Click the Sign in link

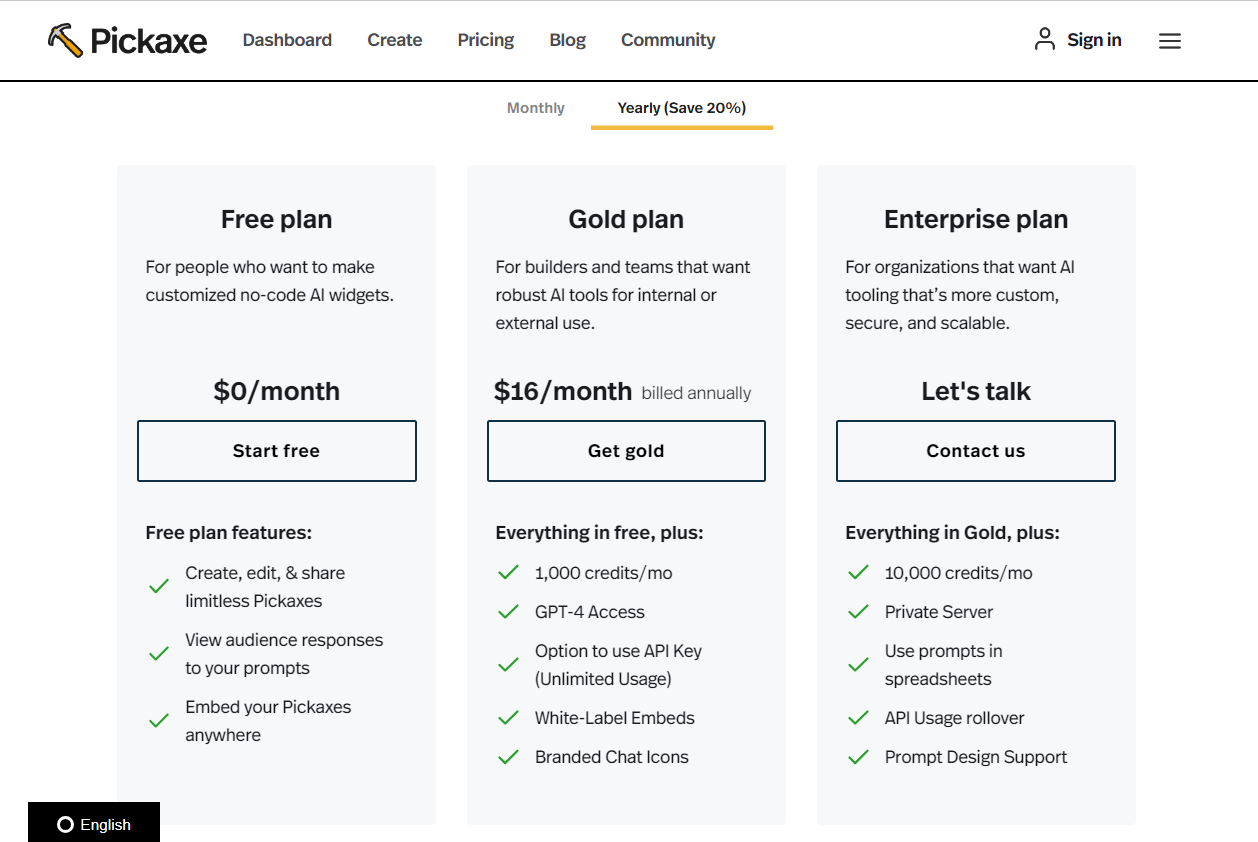(x=1094, y=40)
